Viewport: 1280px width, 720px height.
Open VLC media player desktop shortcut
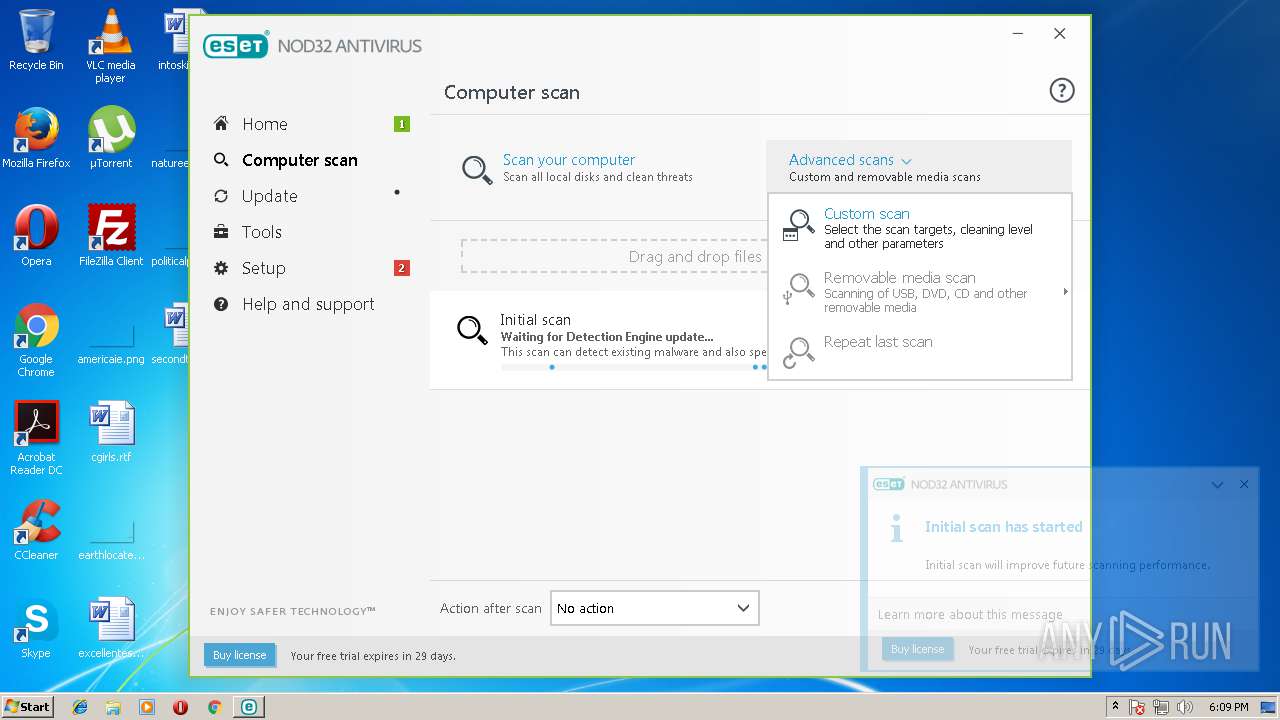110,46
